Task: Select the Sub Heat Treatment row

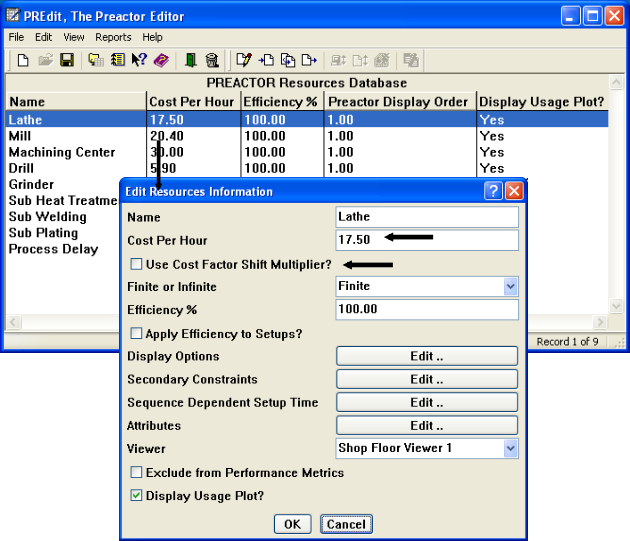Action: coord(63,200)
